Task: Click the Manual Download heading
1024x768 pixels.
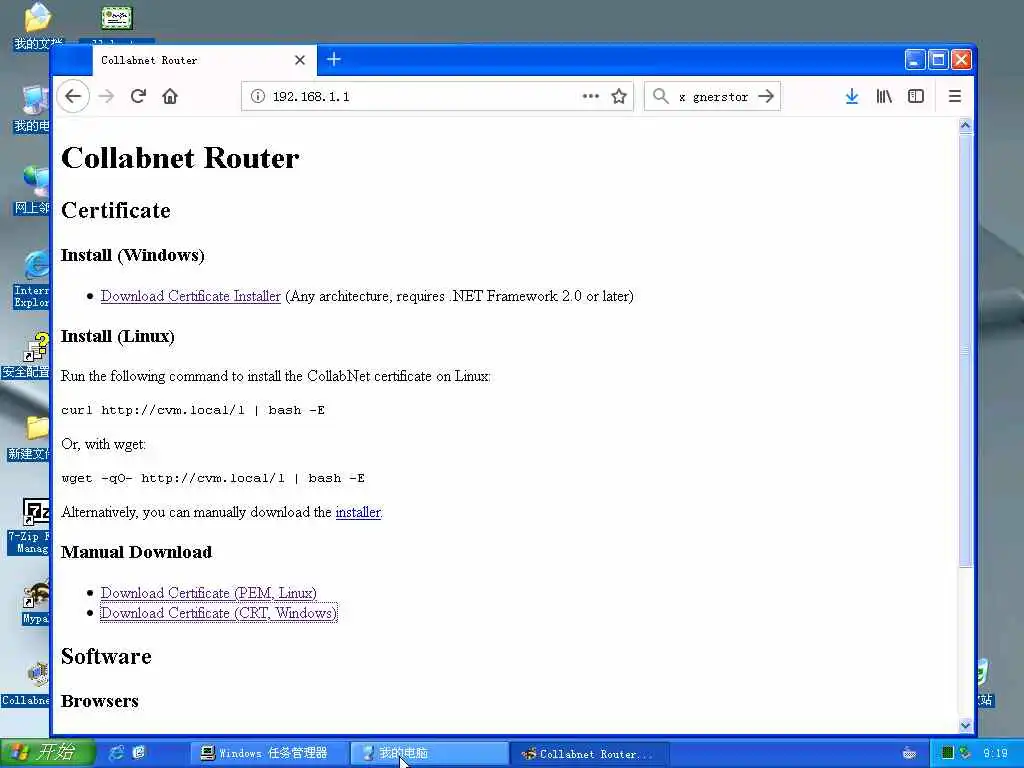Action: pos(136,552)
